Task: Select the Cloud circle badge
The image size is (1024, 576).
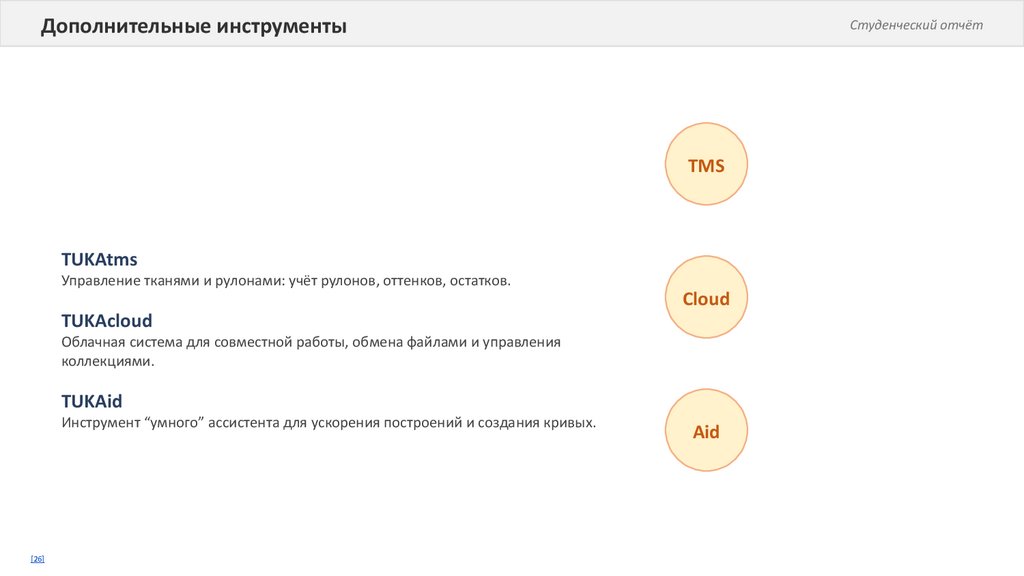Action: pyautogui.click(x=706, y=298)
